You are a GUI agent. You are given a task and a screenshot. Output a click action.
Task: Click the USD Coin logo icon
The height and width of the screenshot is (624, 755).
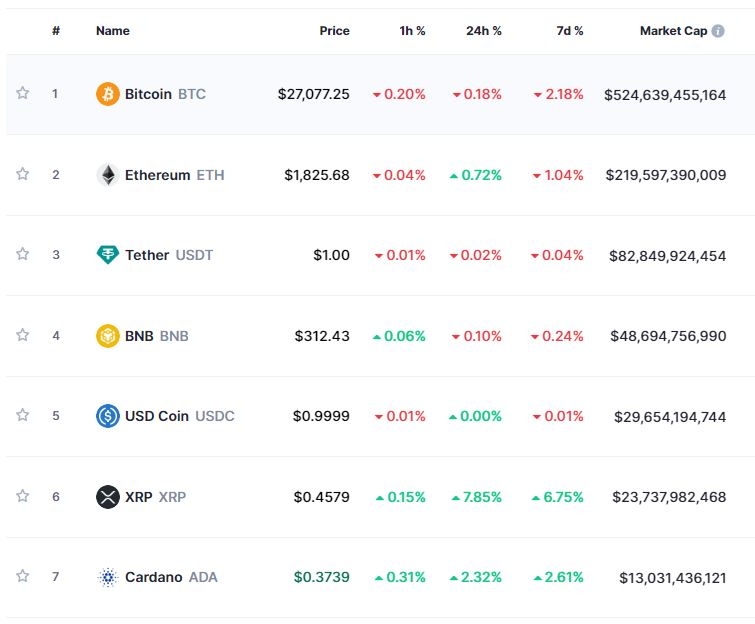(107, 416)
